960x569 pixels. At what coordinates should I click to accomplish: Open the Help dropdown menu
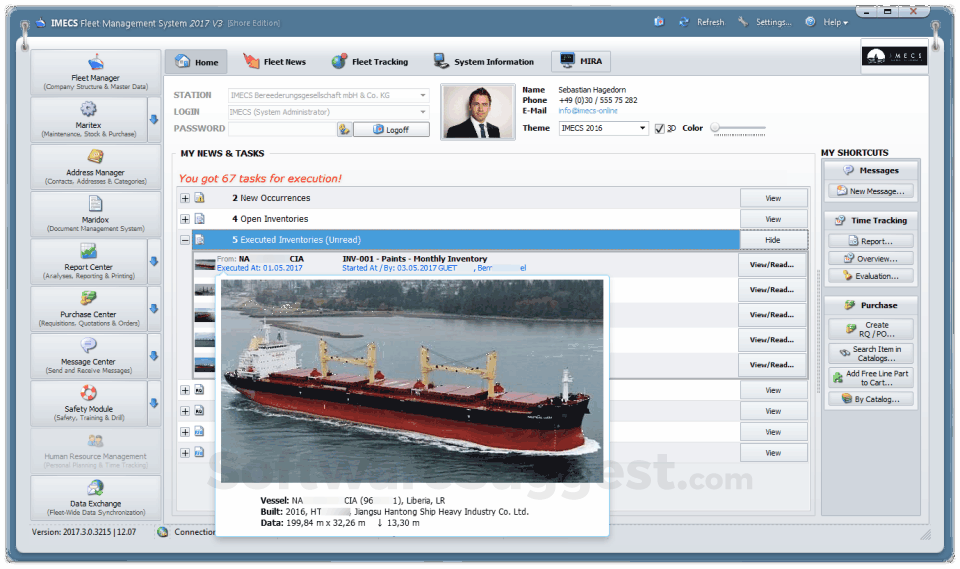835,22
